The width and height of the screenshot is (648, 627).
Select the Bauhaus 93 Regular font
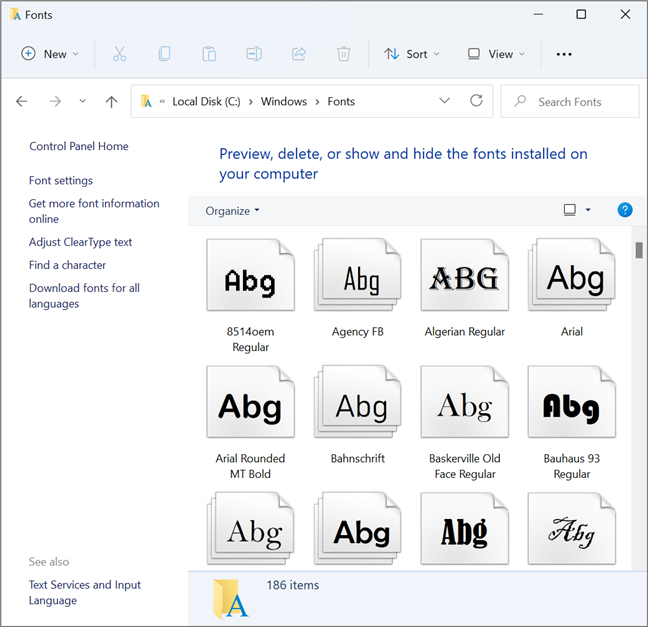point(572,422)
